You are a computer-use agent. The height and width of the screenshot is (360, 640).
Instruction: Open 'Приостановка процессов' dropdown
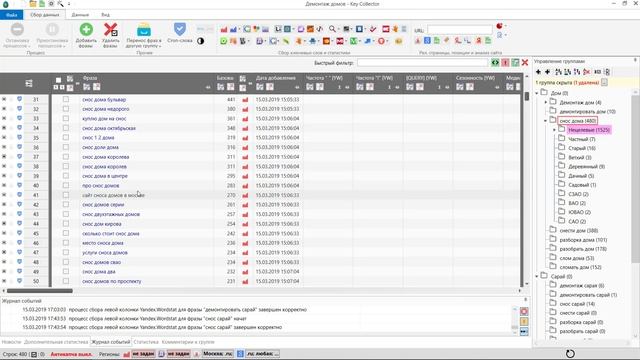point(52,43)
